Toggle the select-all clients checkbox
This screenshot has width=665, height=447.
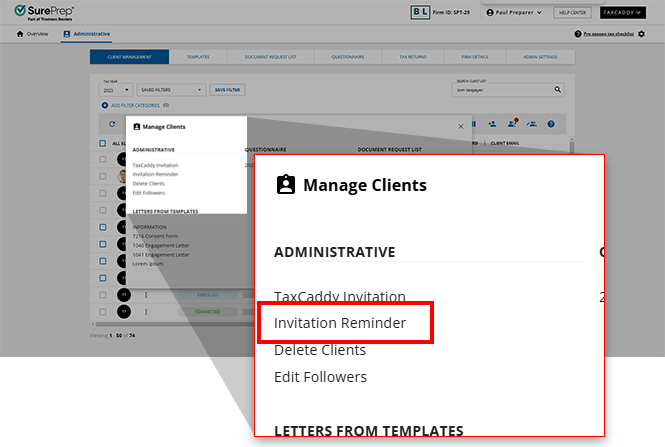[103, 143]
